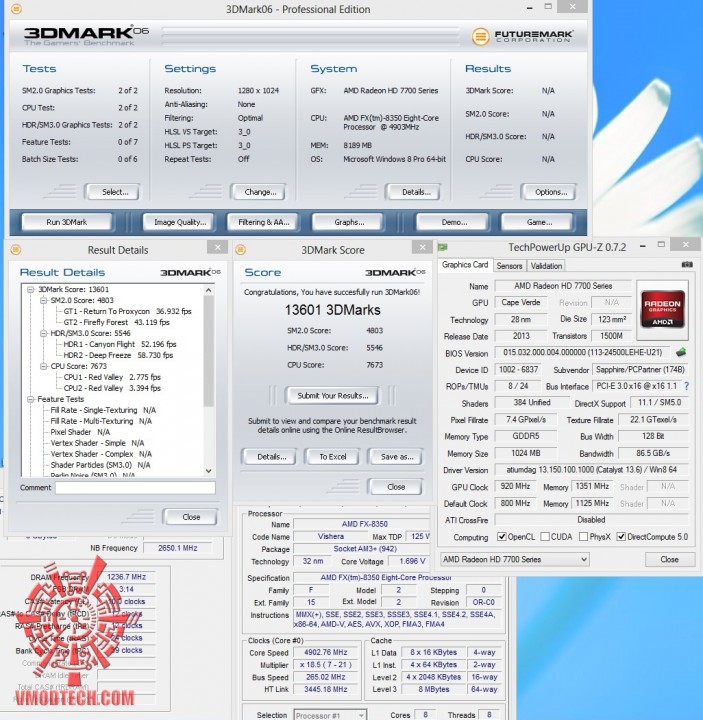The image size is (703, 720).
Task: Click Close in the Result Details window
Action: coord(191,517)
